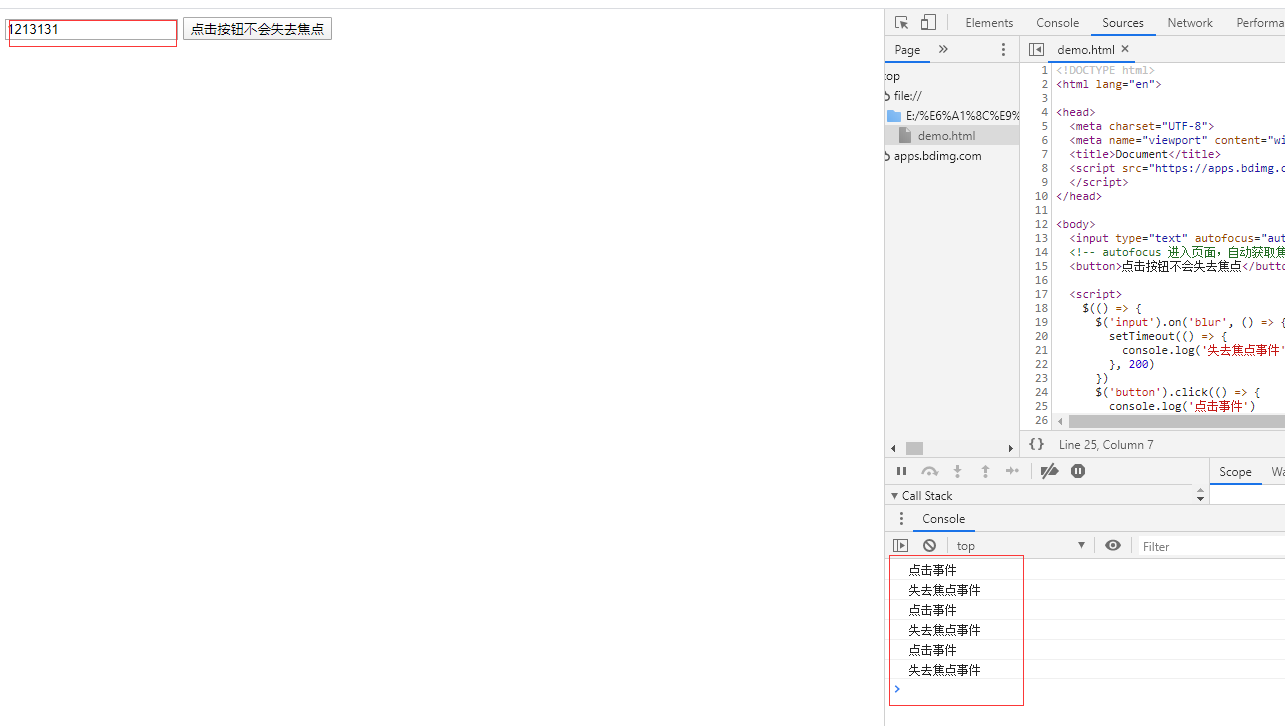The image size is (1285, 726).
Task: Open the top frame context dropdown
Action: pos(1020,545)
